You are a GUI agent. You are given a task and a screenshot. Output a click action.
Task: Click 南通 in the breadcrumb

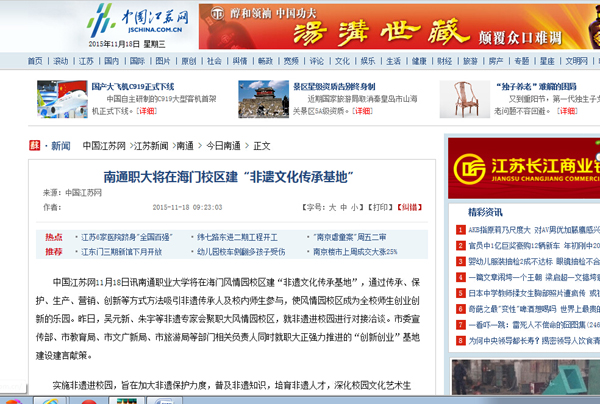pyautogui.click(x=185, y=146)
